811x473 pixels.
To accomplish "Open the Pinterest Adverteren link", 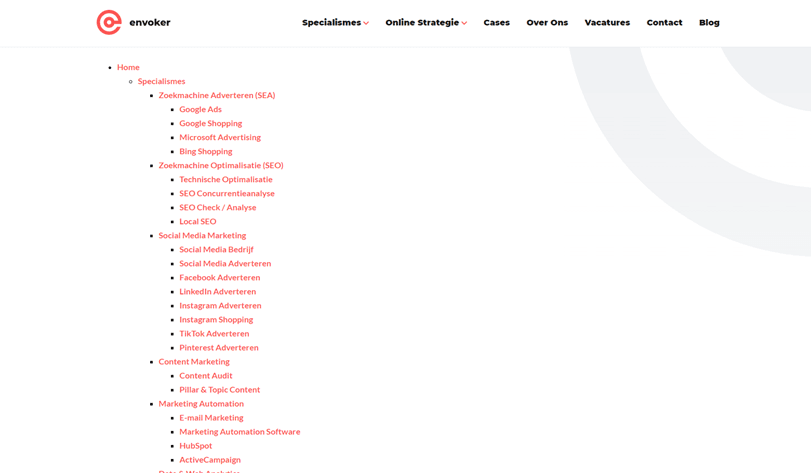I will tap(219, 347).
